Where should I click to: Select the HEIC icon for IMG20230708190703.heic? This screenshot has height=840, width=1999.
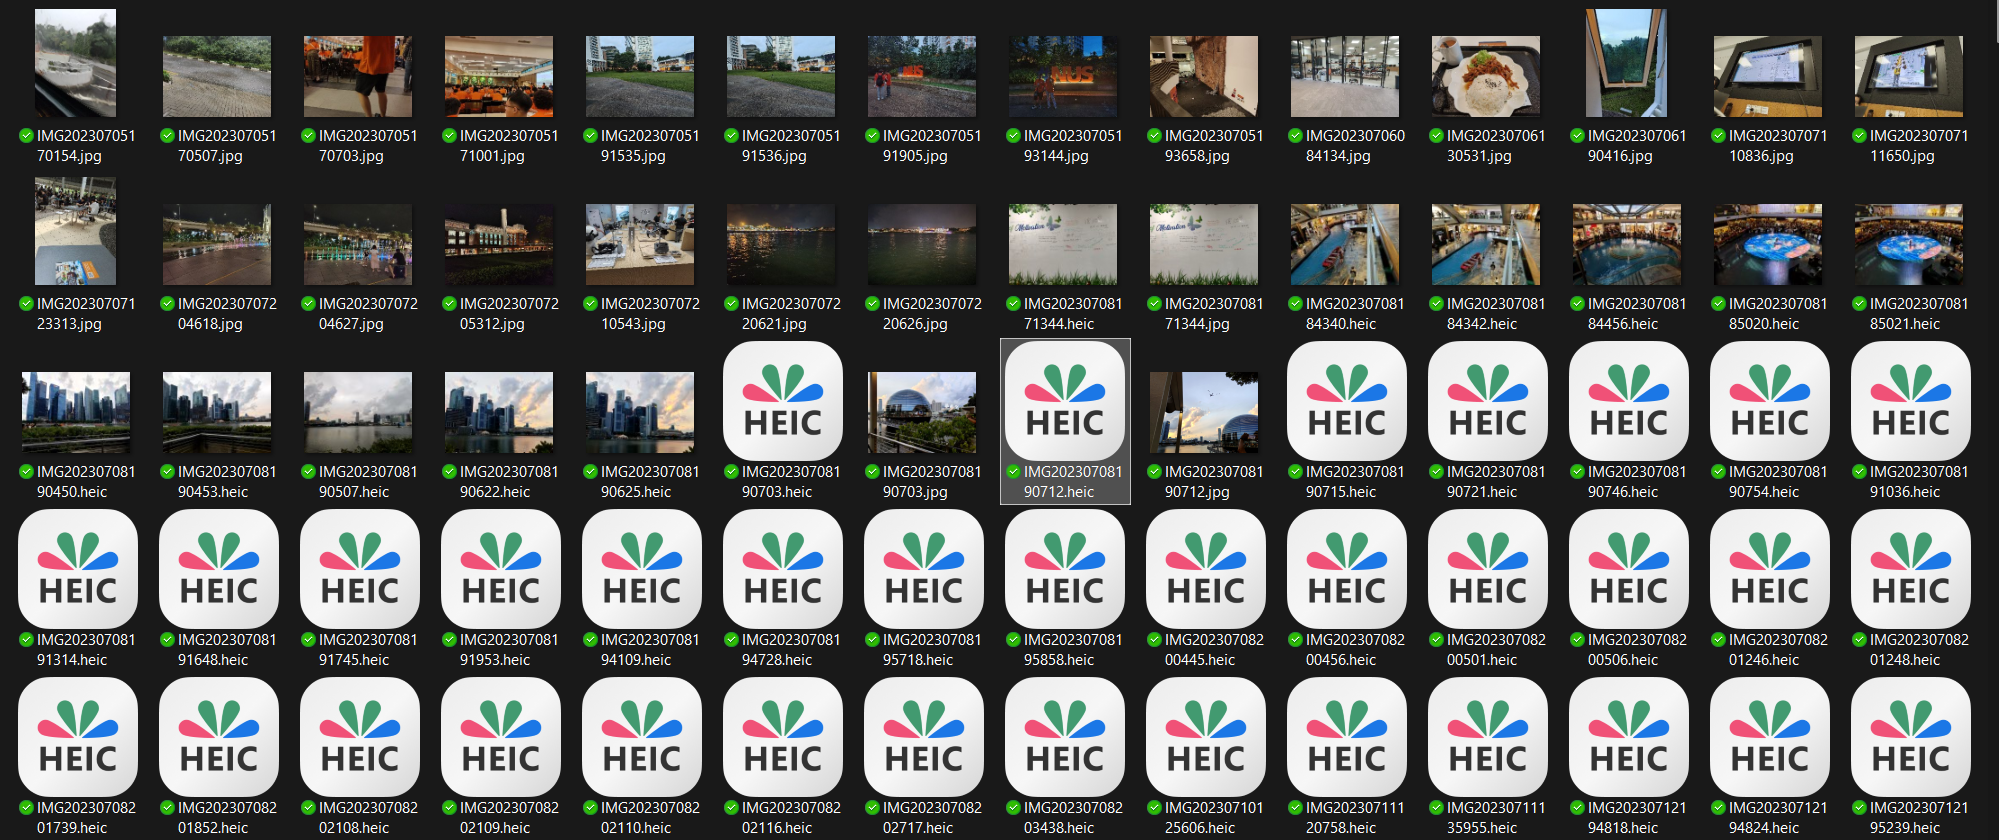coord(782,402)
